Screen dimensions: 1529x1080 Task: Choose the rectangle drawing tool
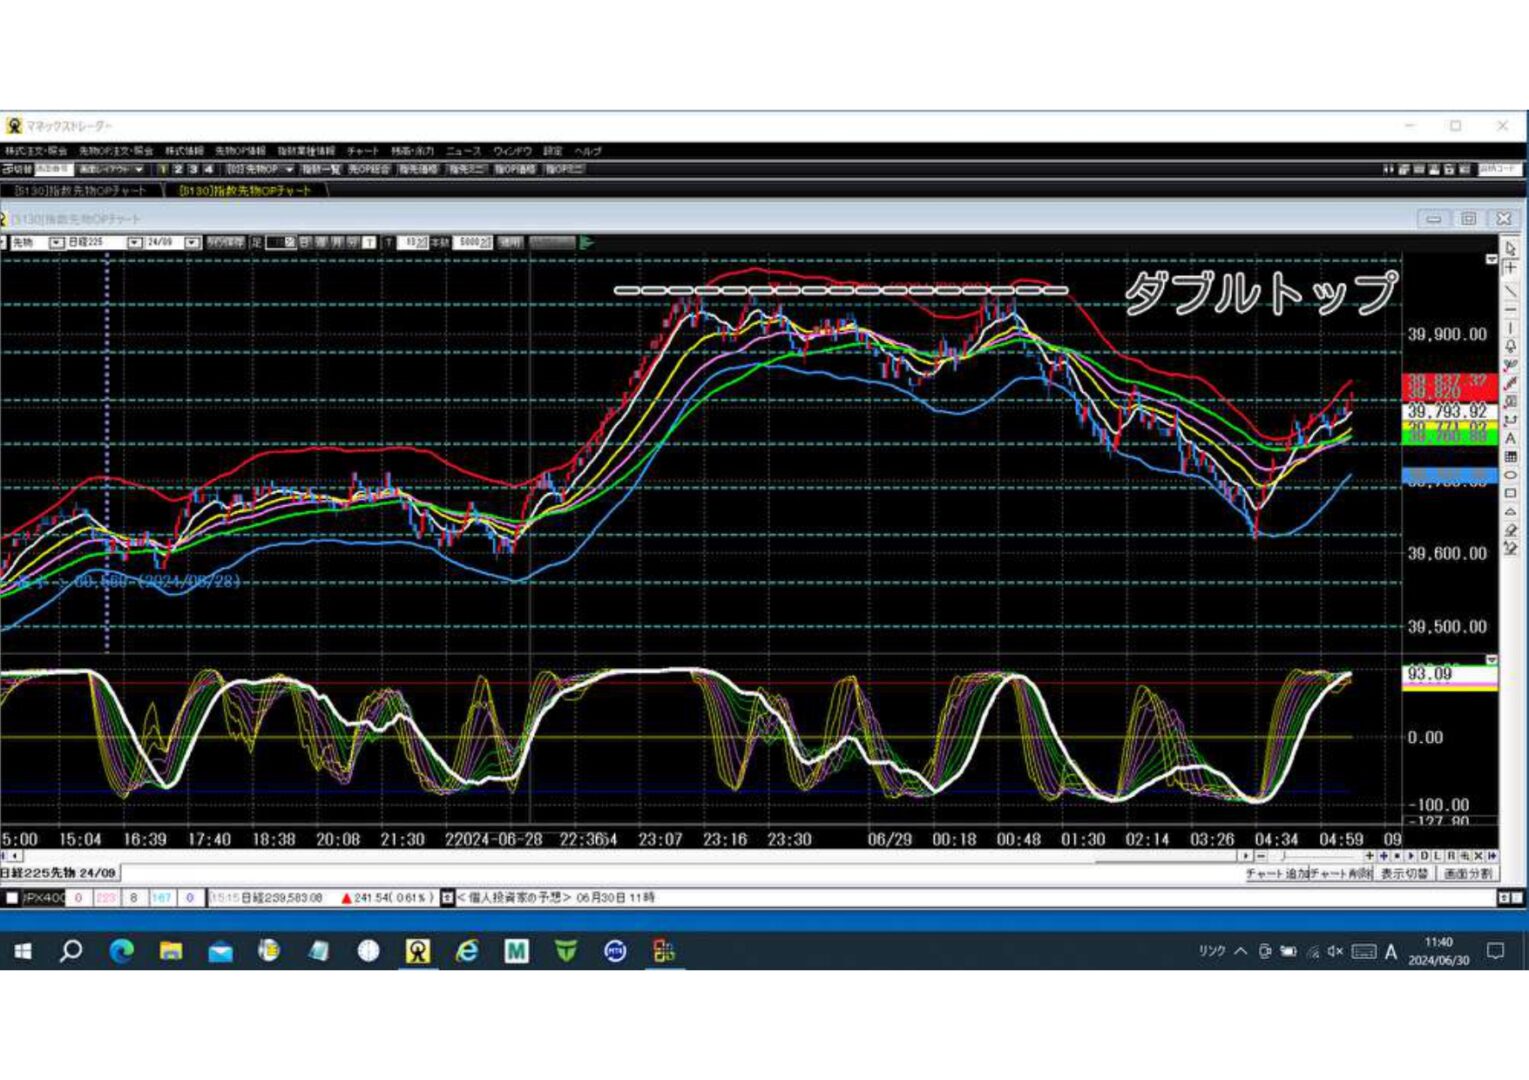tap(1510, 493)
